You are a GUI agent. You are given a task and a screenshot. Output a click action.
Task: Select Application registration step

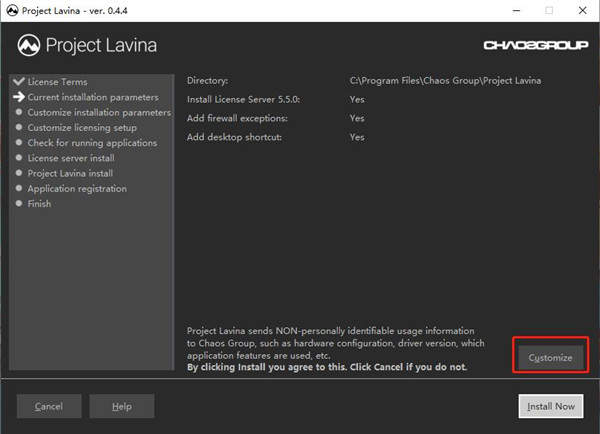pyautogui.click(x=77, y=189)
